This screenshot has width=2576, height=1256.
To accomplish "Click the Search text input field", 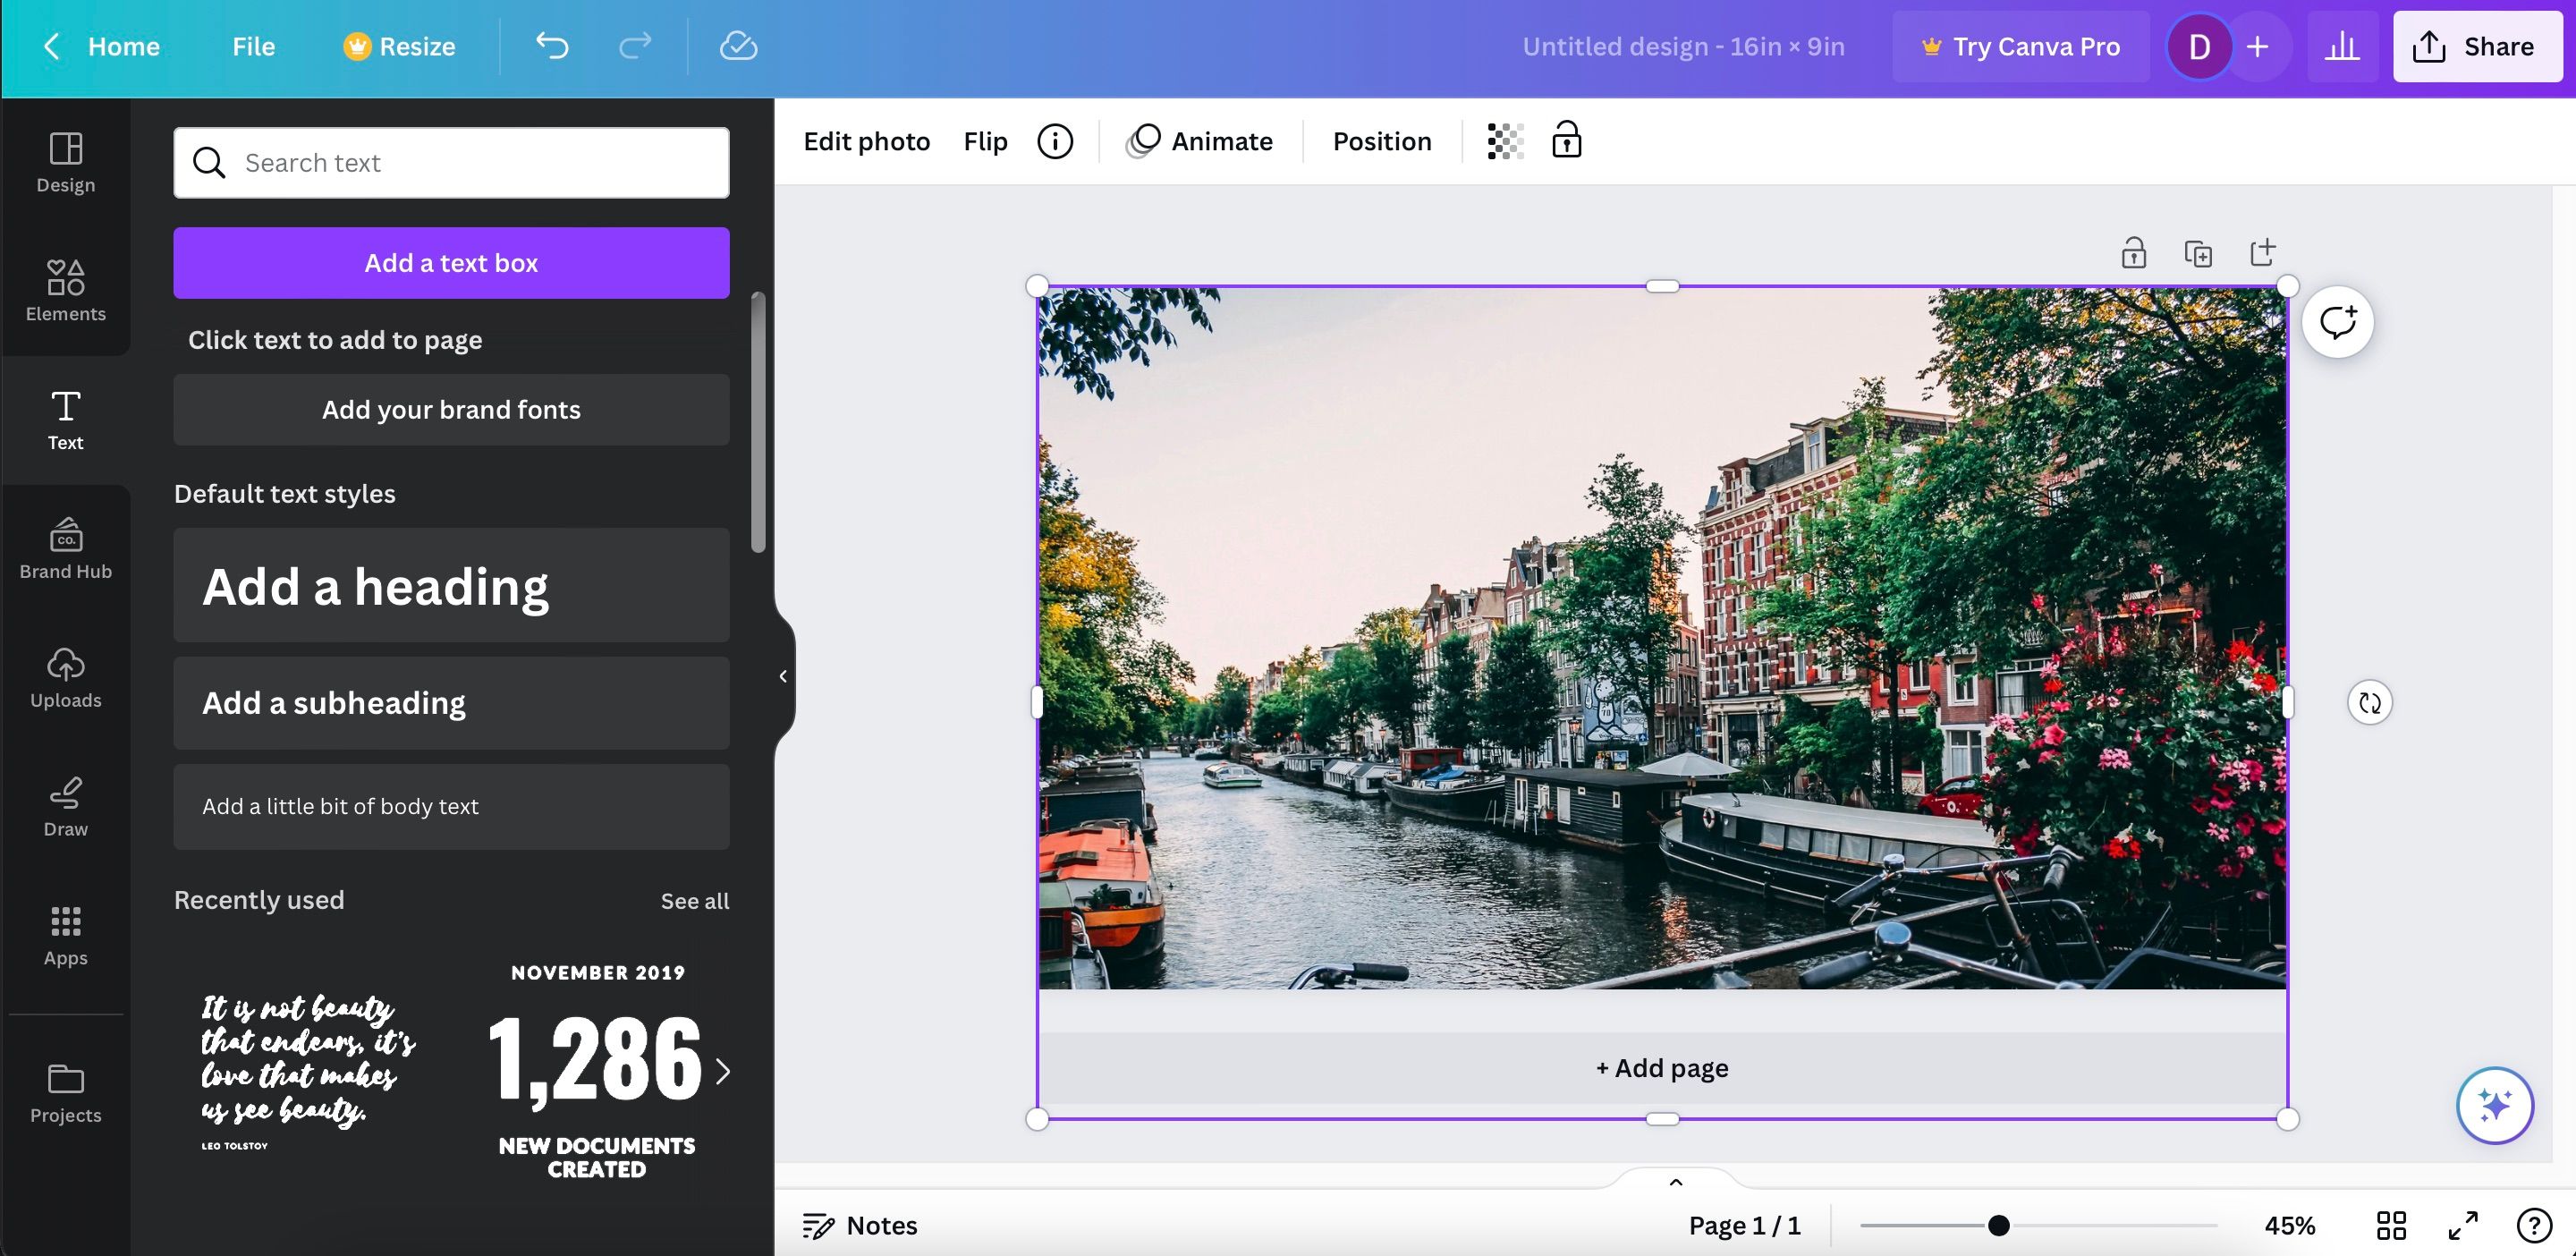I will click(451, 162).
